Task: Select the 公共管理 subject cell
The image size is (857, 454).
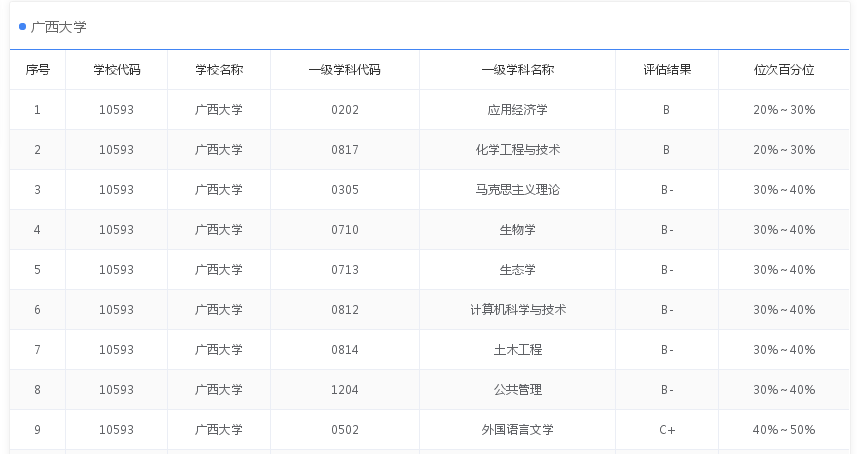Action: click(x=517, y=390)
